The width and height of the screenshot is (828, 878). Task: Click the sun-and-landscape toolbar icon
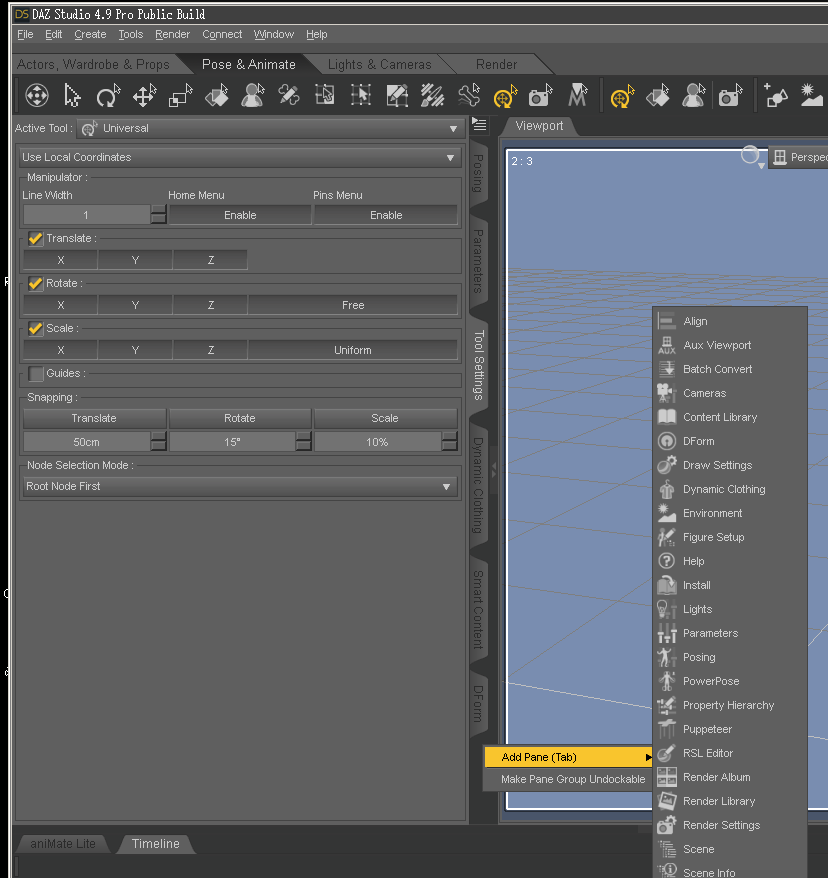811,96
